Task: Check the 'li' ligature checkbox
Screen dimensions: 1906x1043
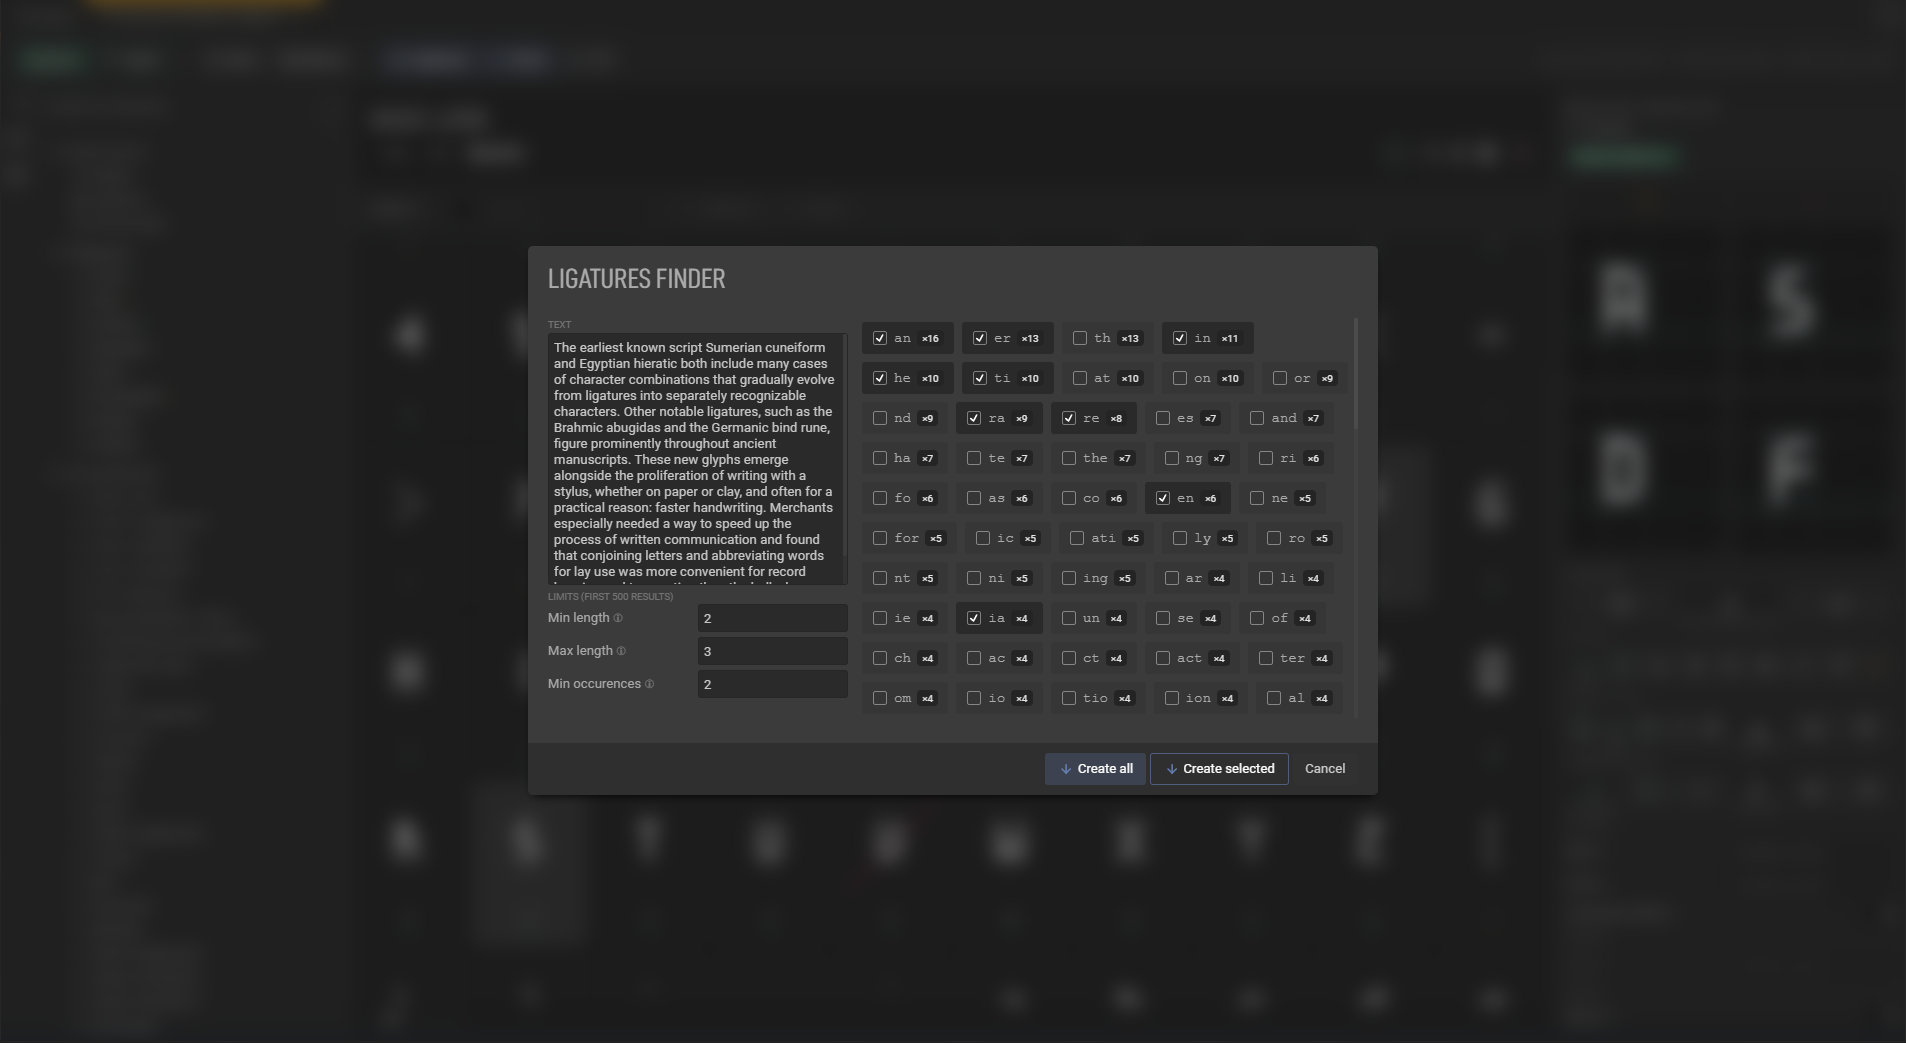Action: [x=1266, y=578]
